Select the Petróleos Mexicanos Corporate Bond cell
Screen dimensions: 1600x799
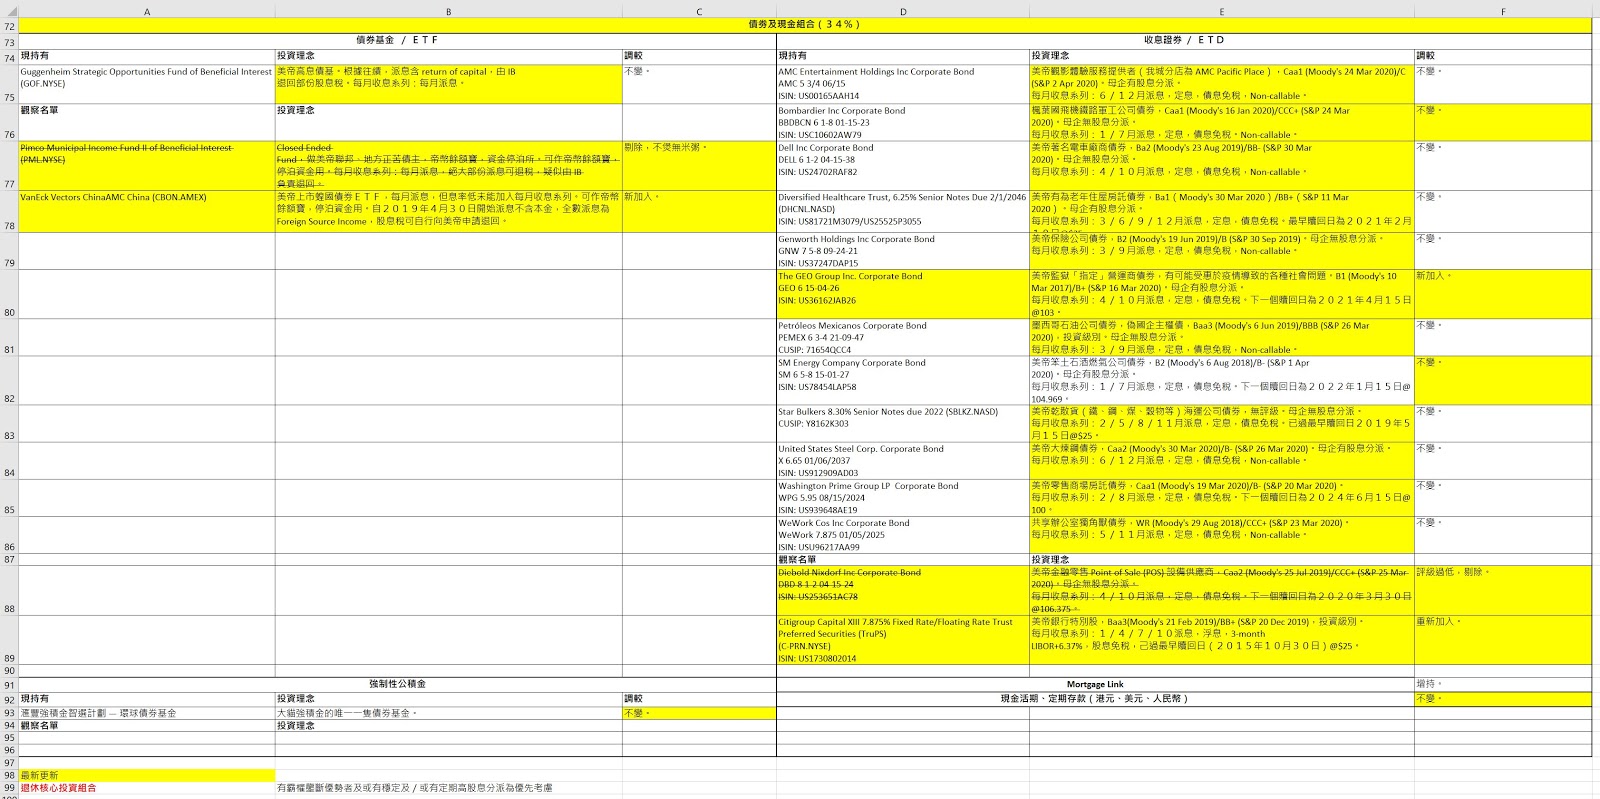tap(903, 338)
